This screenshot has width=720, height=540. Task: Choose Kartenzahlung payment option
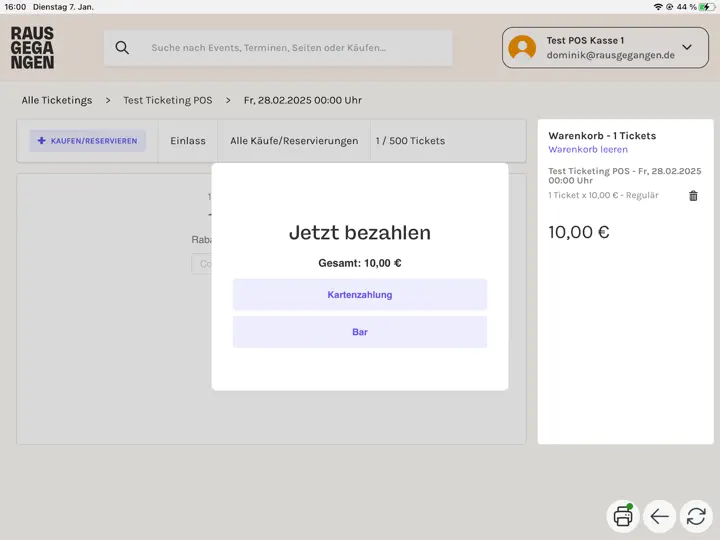(x=360, y=295)
